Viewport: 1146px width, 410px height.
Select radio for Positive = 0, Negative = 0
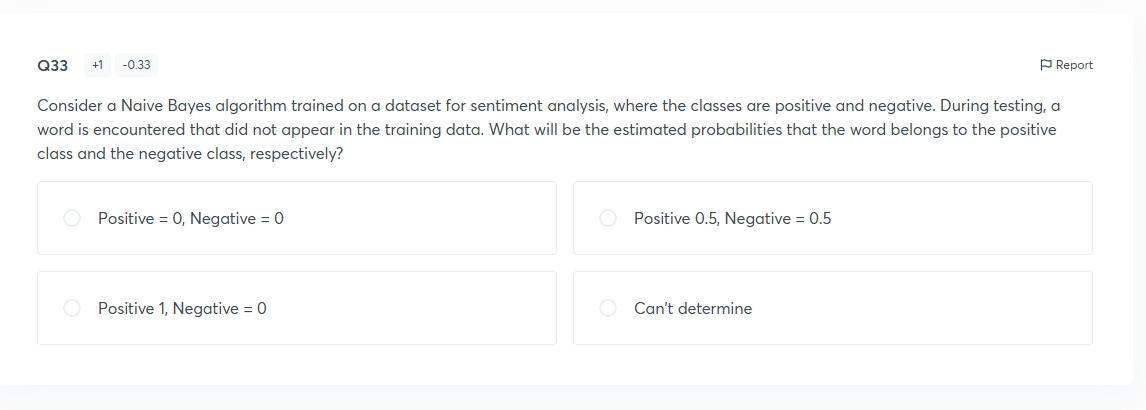[x=72, y=218]
